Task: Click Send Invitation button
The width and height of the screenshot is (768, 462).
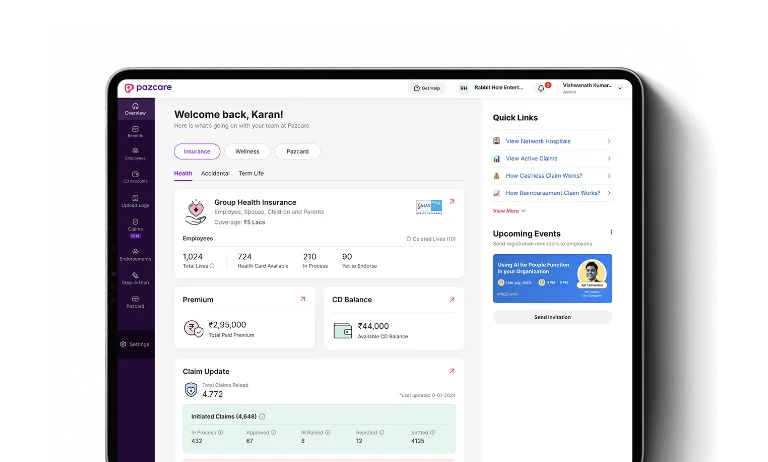Action: point(552,317)
